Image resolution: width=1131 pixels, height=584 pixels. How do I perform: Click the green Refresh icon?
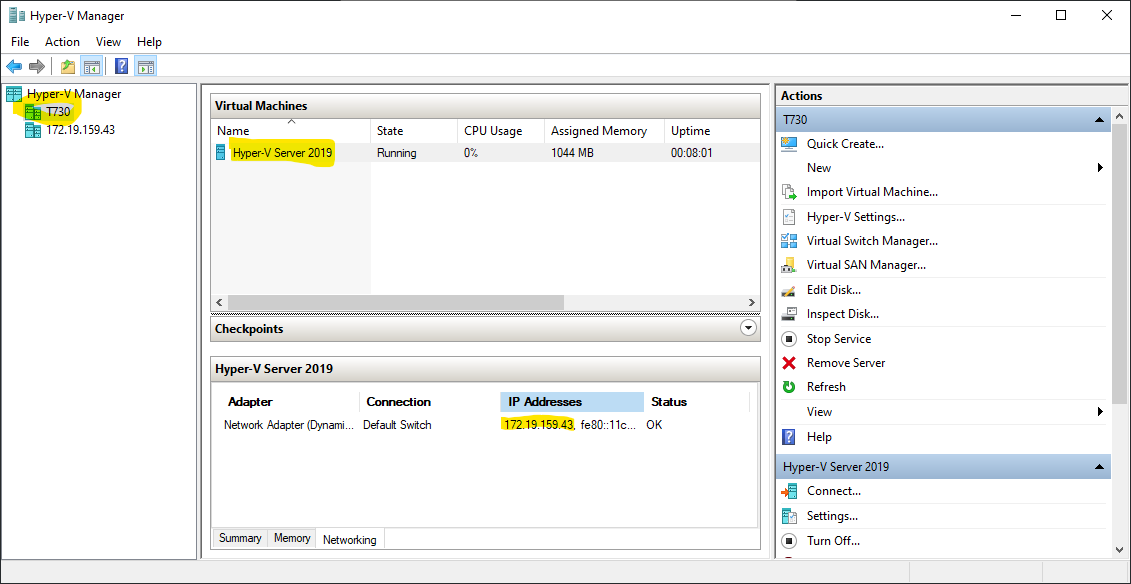789,387
